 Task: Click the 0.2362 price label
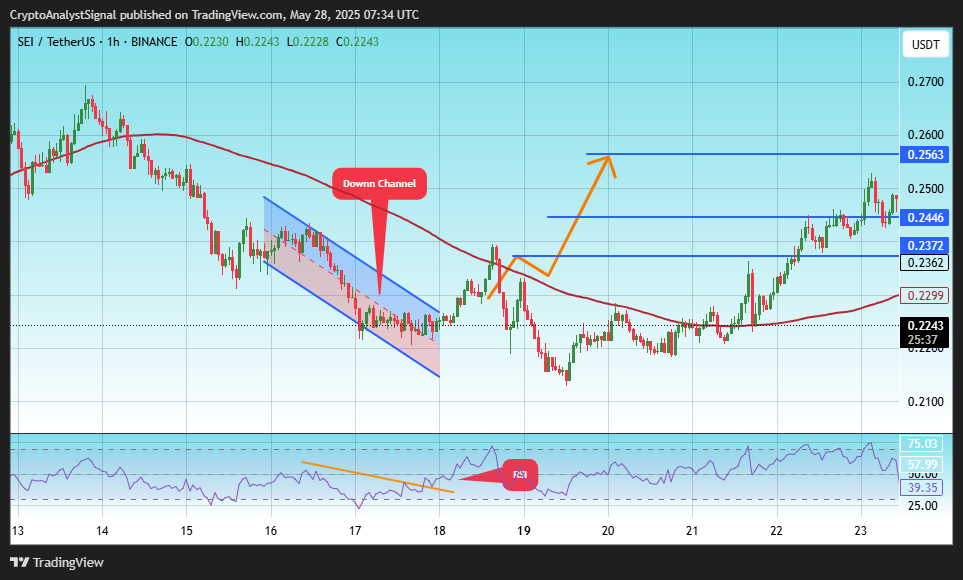tap(925, 263)
